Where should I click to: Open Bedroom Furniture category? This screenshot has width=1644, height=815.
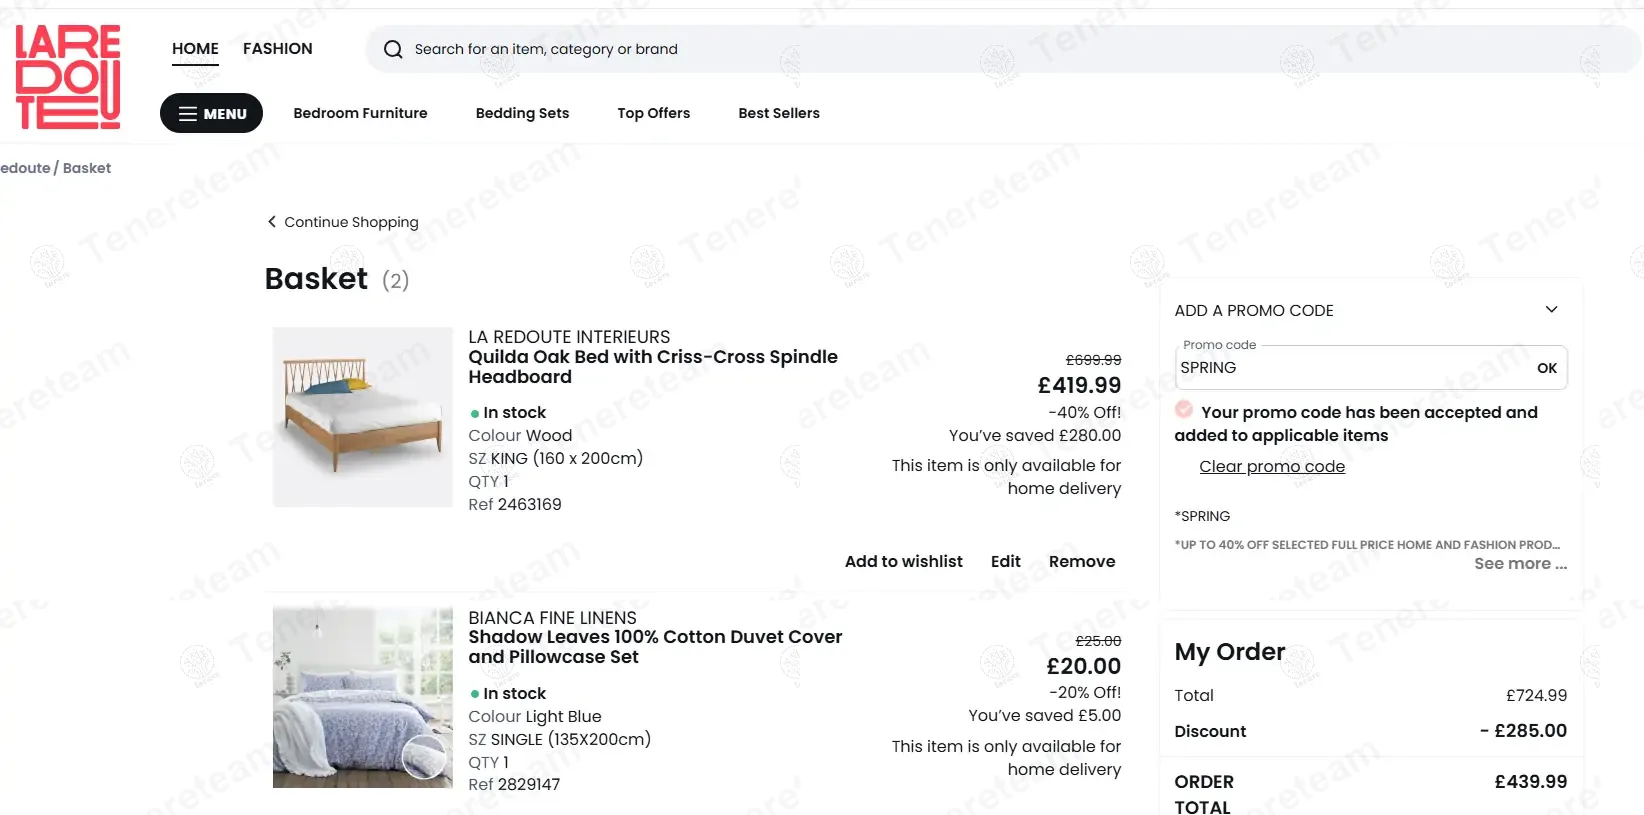(x=360, y=113)
